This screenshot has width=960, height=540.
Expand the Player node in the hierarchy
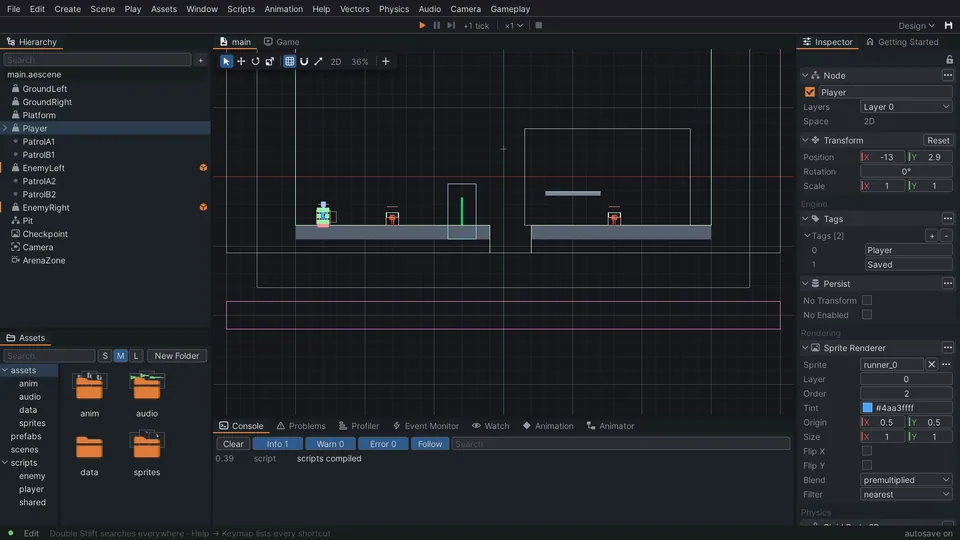tap(5, 128)
